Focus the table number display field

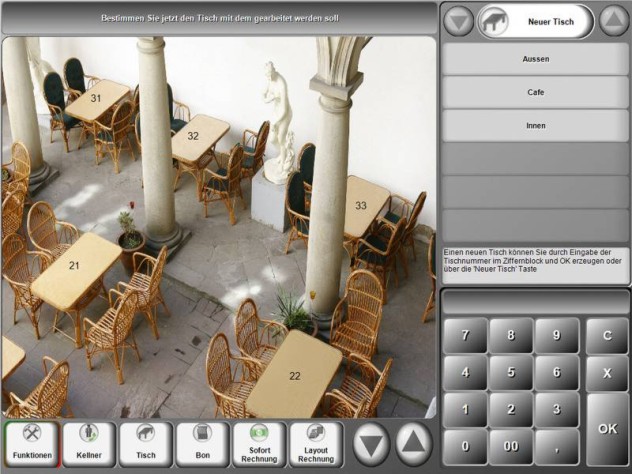pyautogui.click(x=536, y=302)
